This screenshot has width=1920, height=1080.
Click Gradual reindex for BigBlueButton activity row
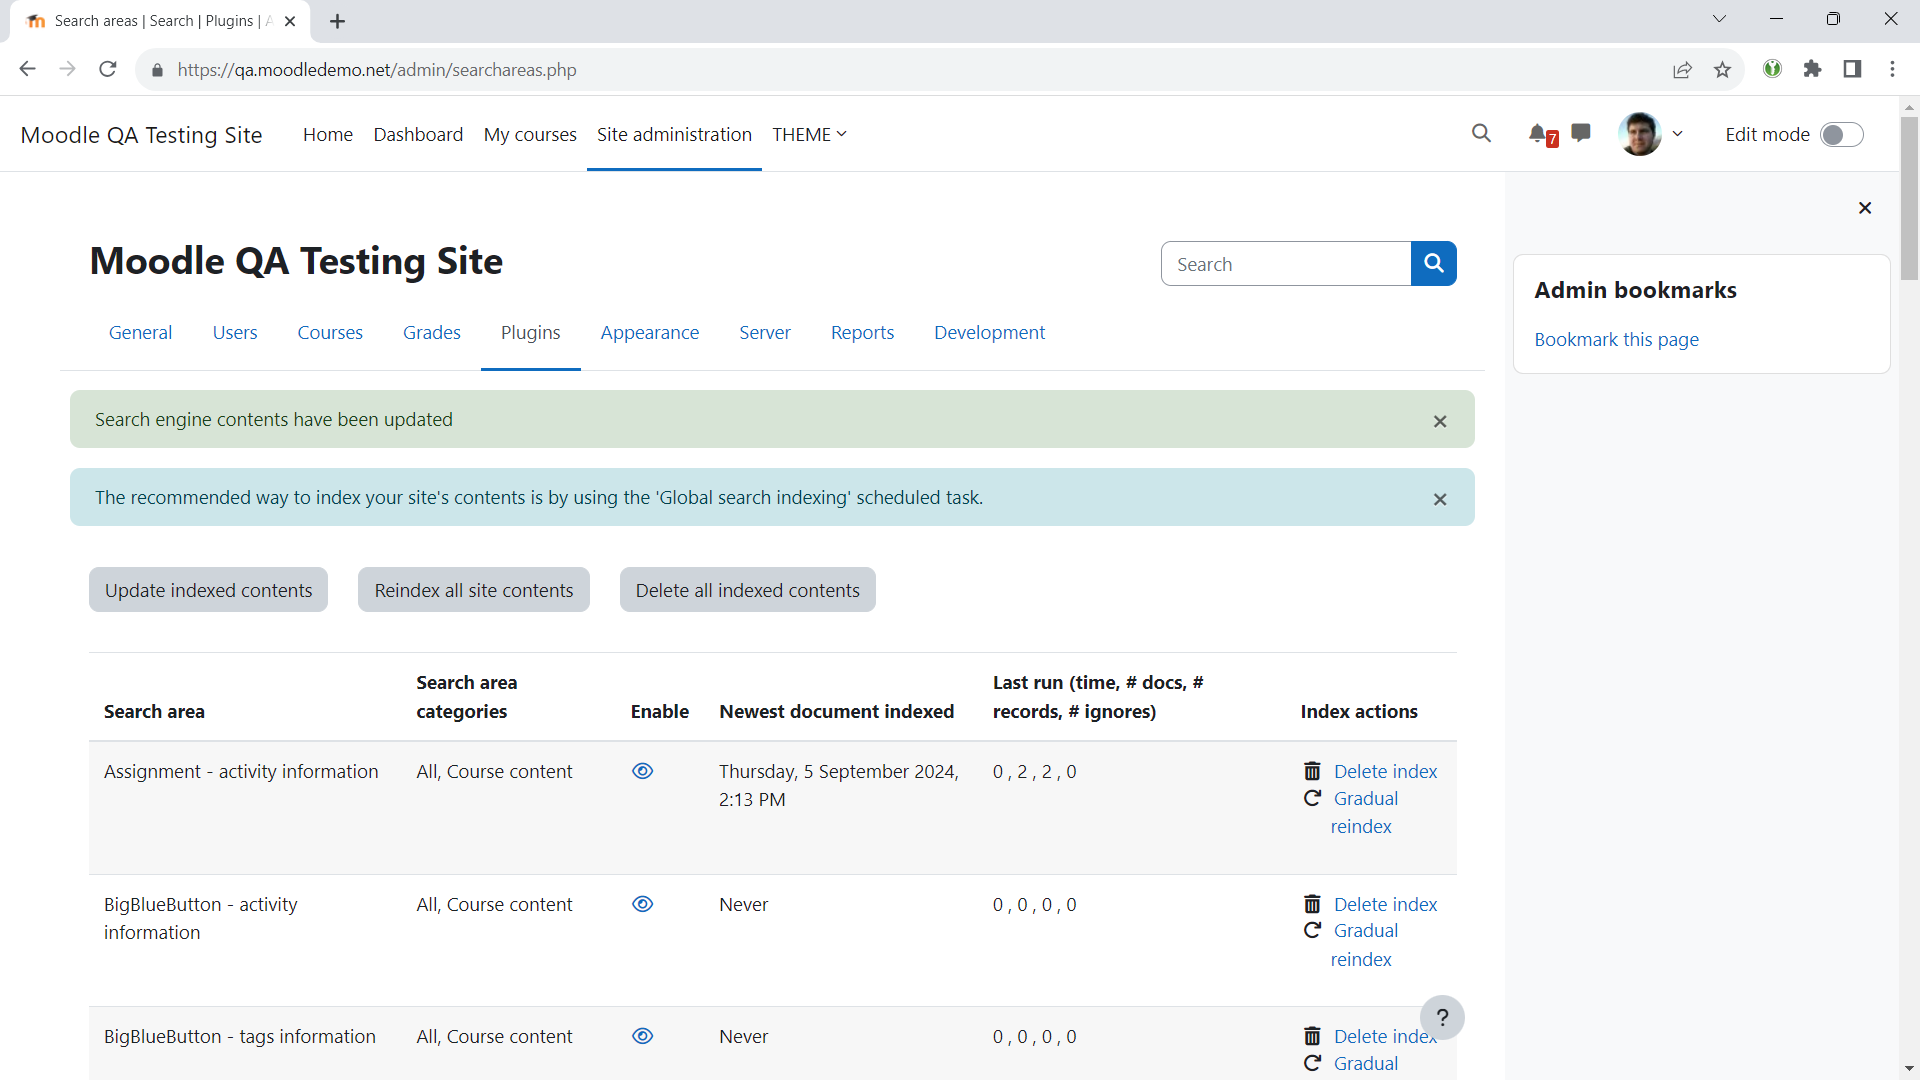pyautogui.click(x=1365, y=945)
